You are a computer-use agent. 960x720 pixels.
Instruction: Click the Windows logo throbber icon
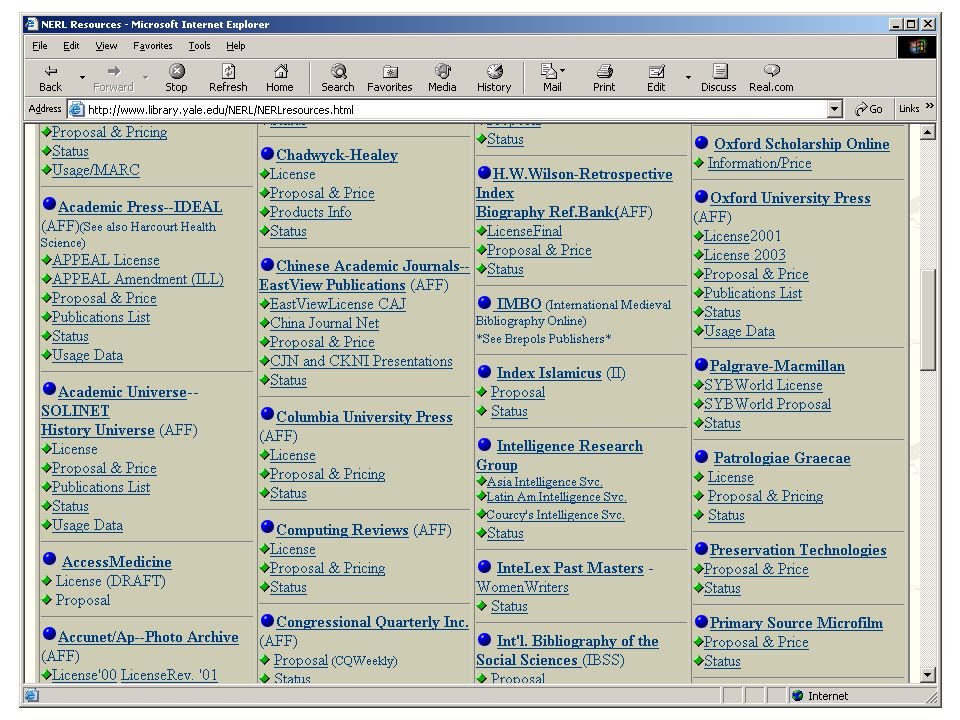pos(917,47)
